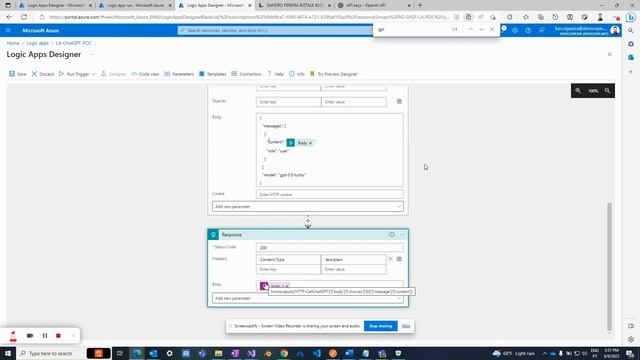Screen dimensions: 640x360
Task: Open Help in the designer toolbar
Action: tap(276, 74)
